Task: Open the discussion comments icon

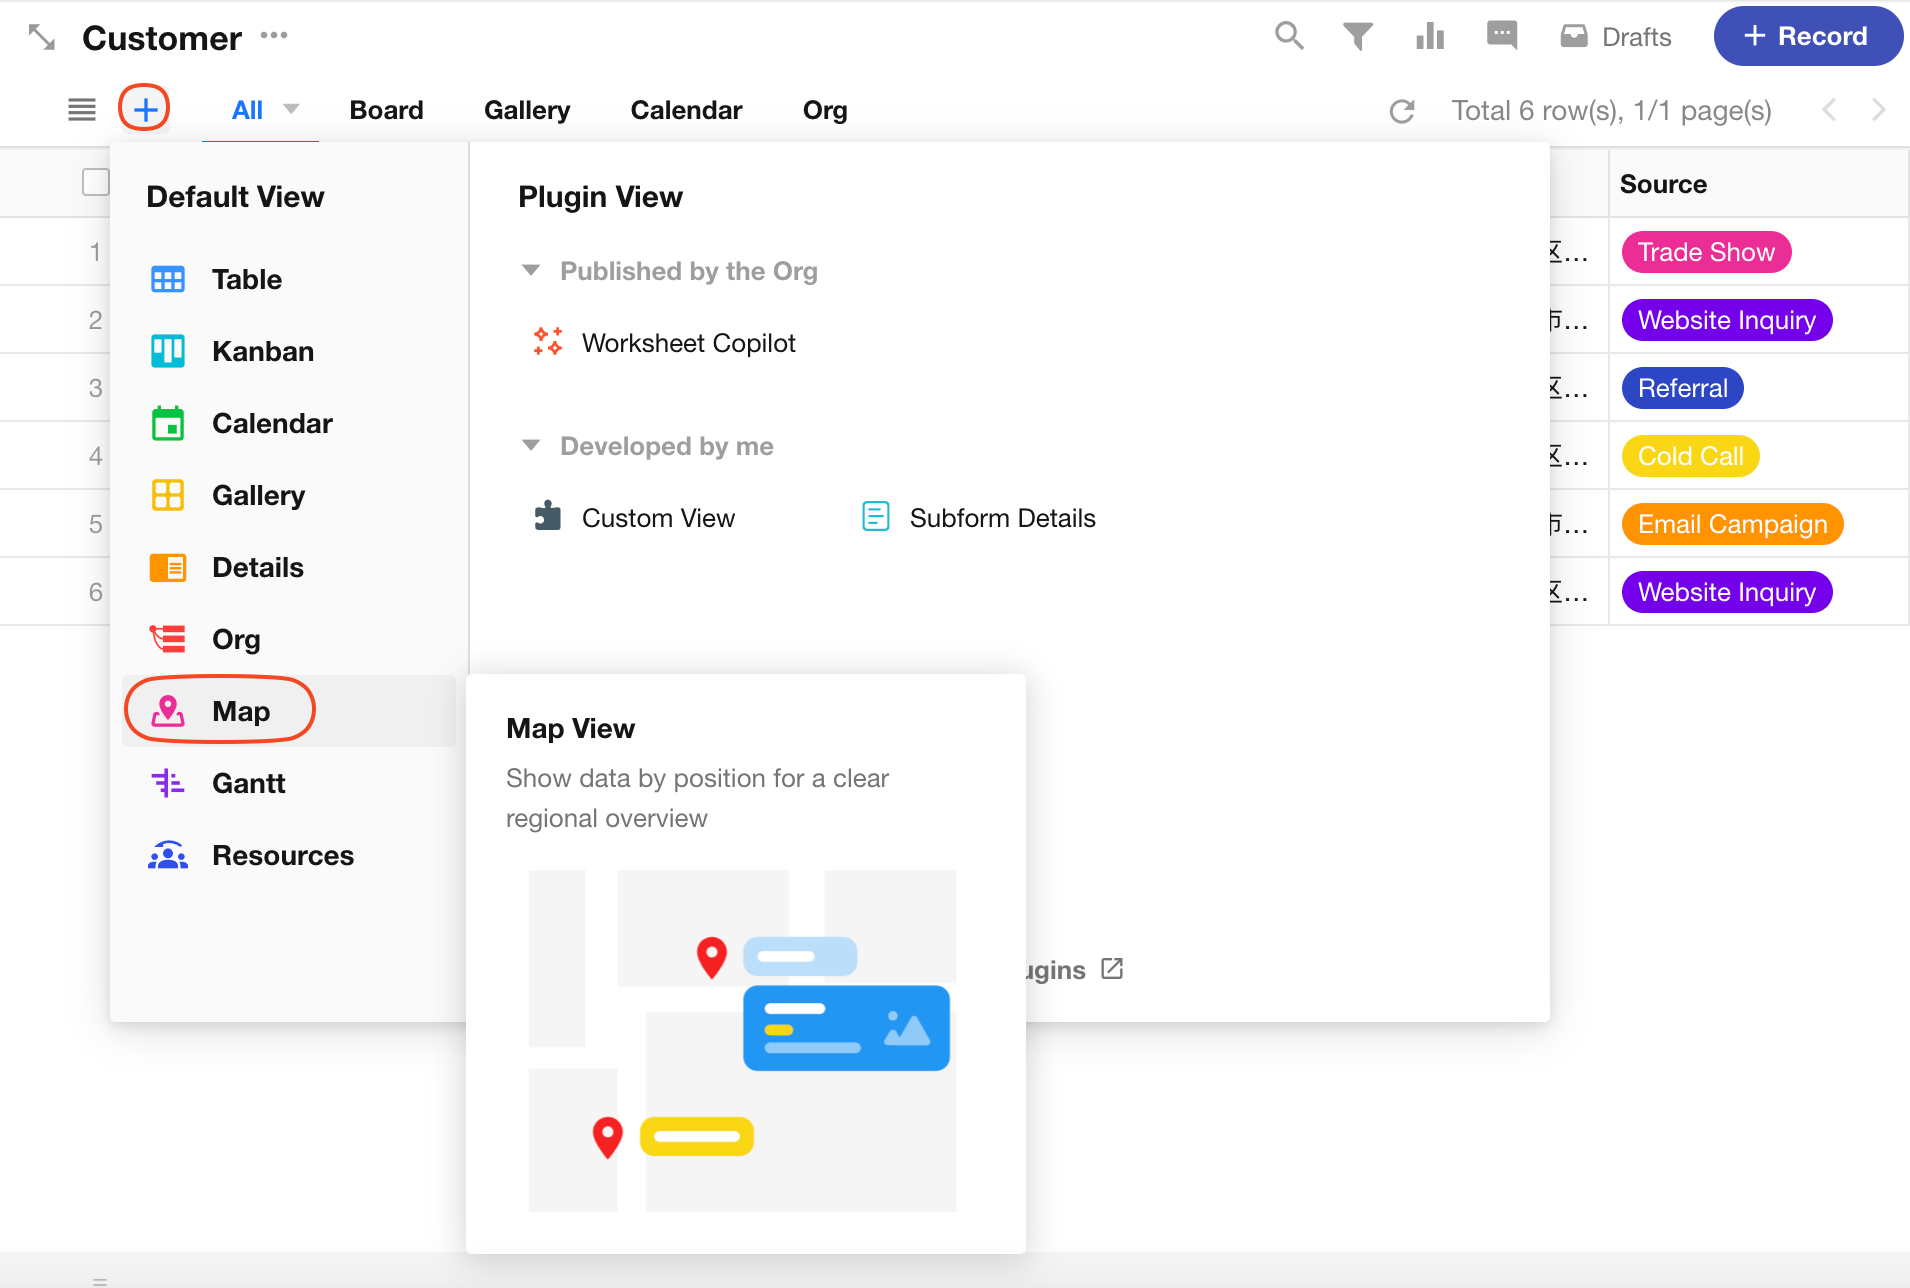Action: tap(1501, 36)
